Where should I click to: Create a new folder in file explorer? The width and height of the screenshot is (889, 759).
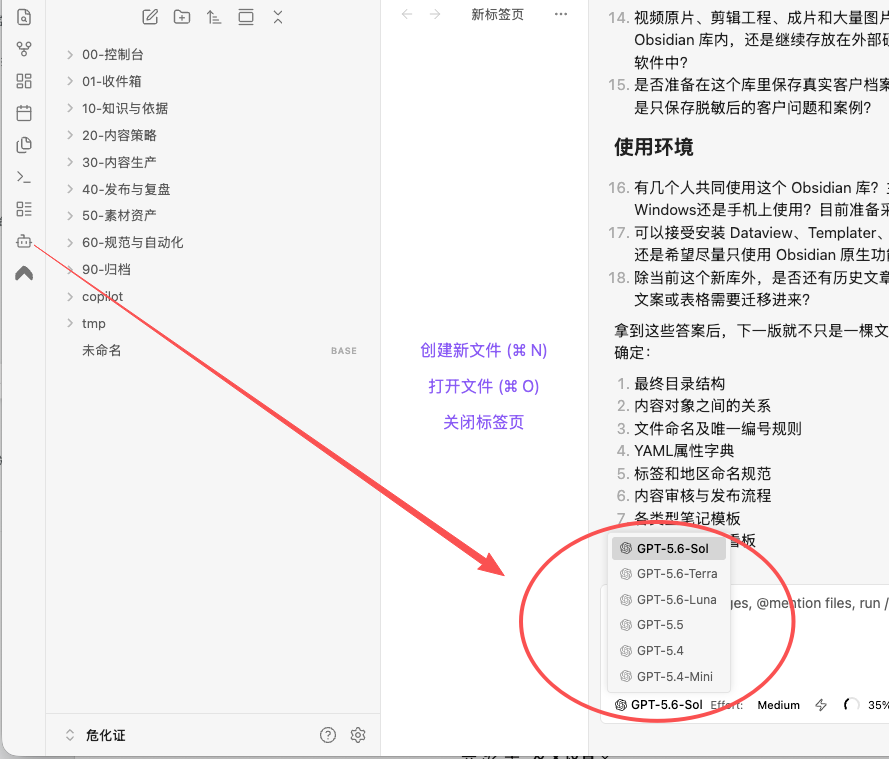point(182,17)
